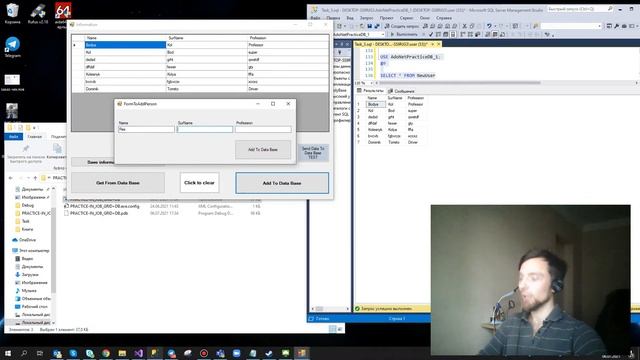Open Visual Studio from the taskbar

pyautogui.click(x=138, y=353)
